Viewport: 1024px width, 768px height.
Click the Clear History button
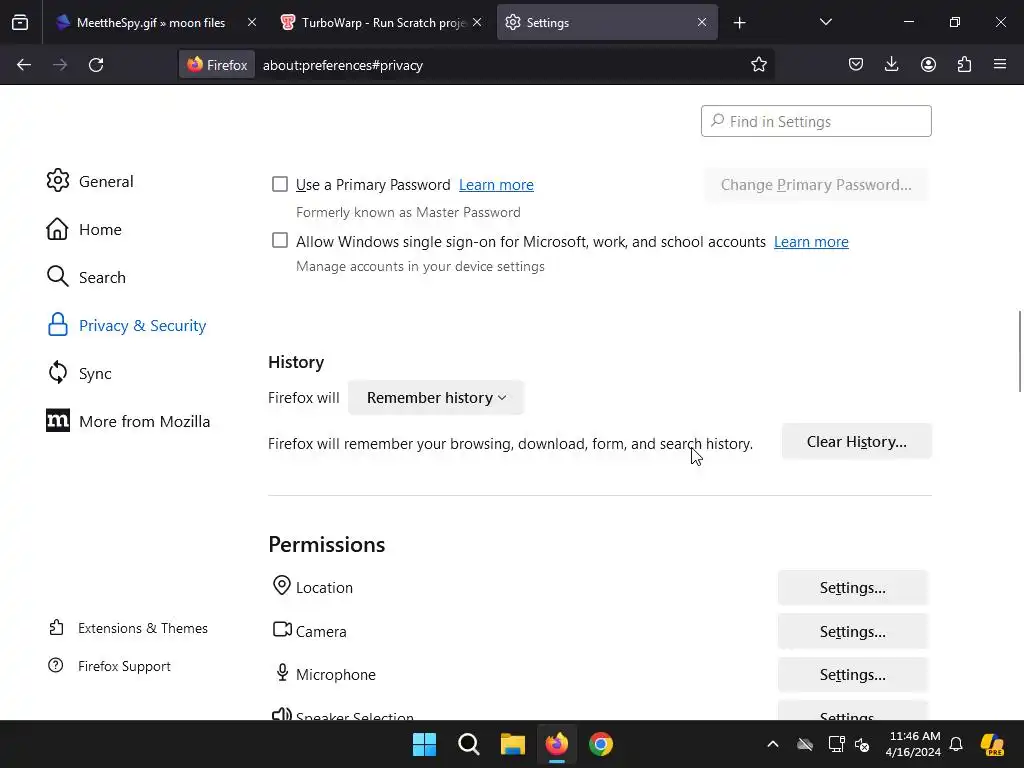[x=856, y=442]
